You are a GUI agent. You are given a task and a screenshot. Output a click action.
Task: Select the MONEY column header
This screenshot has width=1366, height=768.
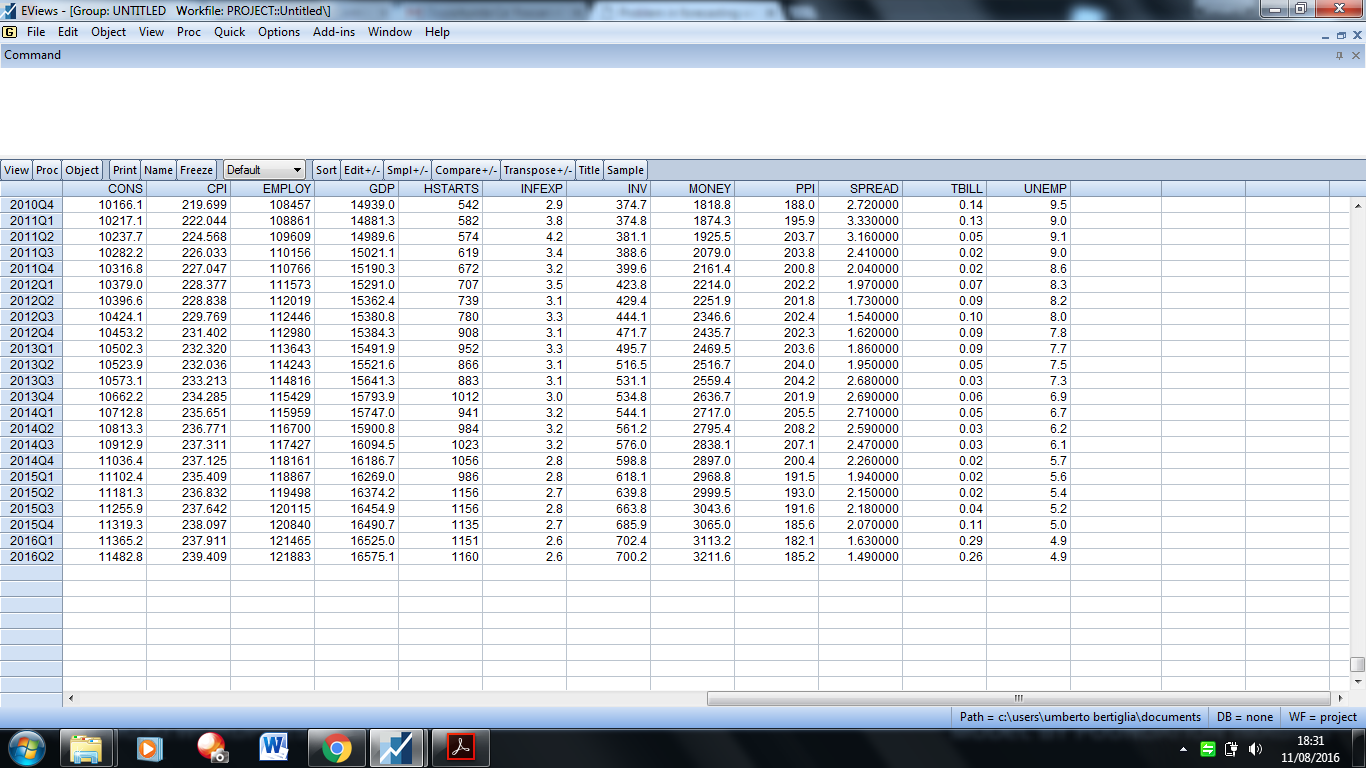(x=692, y=189)
